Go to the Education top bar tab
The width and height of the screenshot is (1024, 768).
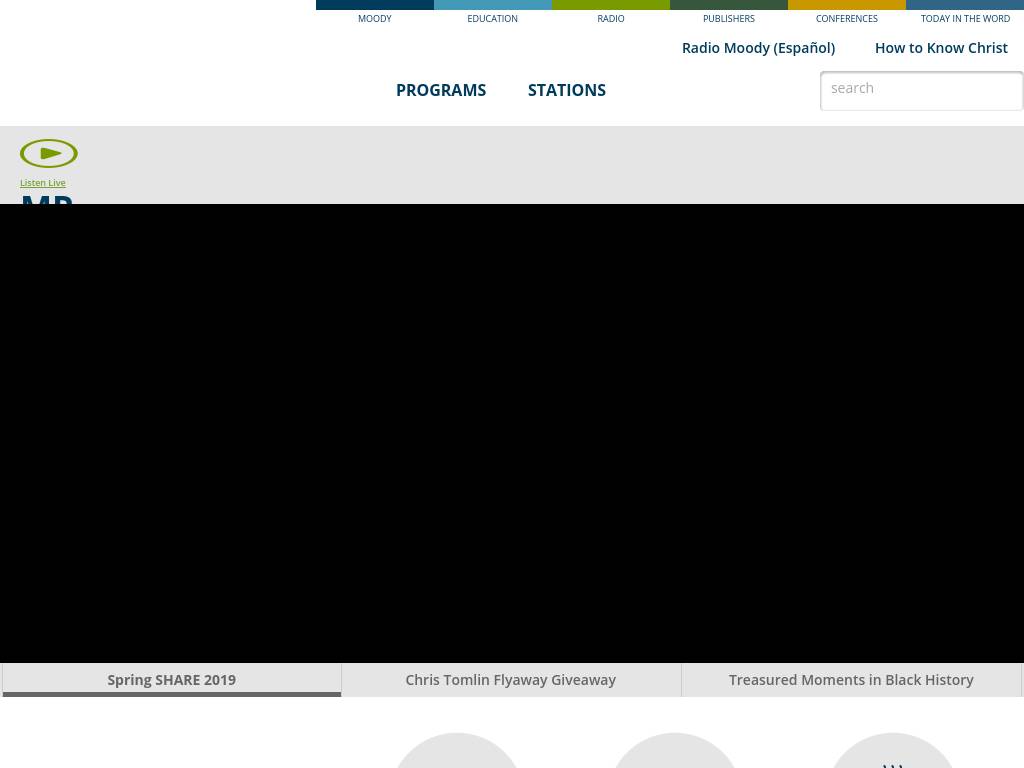point(492,14)
